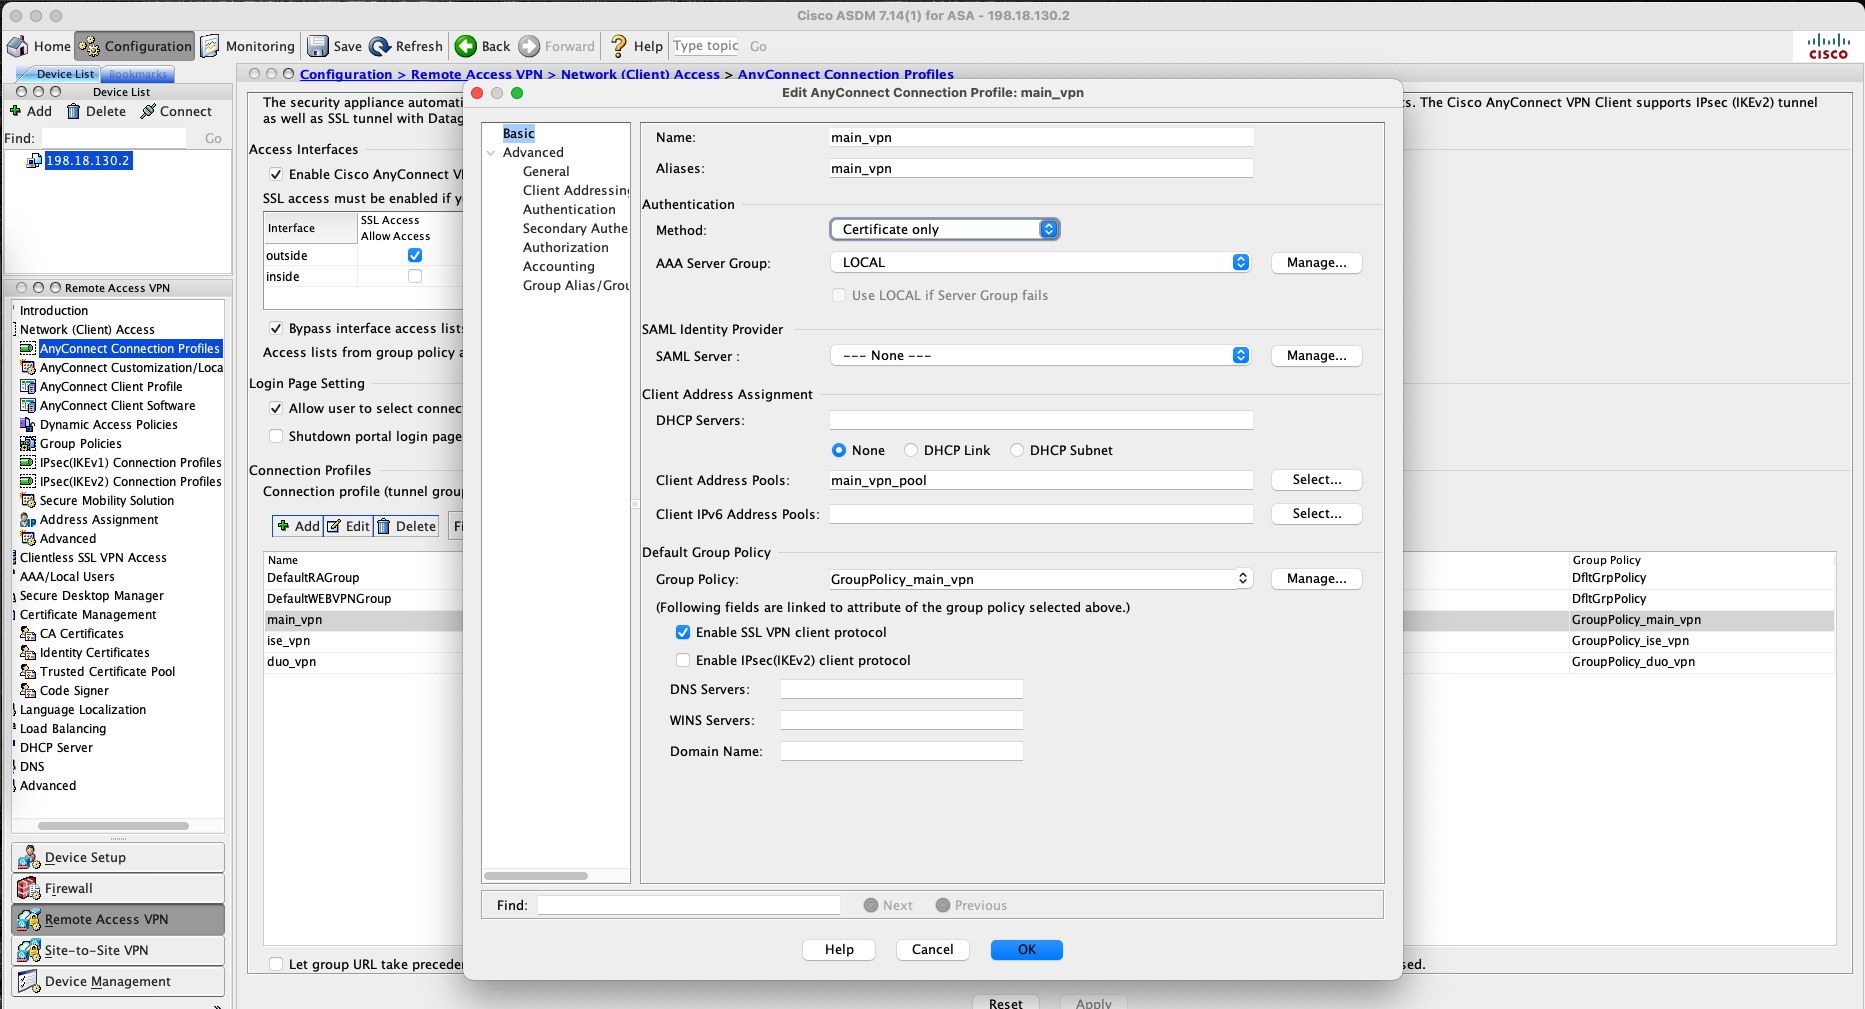Click the Home toolbar icon
Screen dimensions: 1865x1009
(18, 46)
